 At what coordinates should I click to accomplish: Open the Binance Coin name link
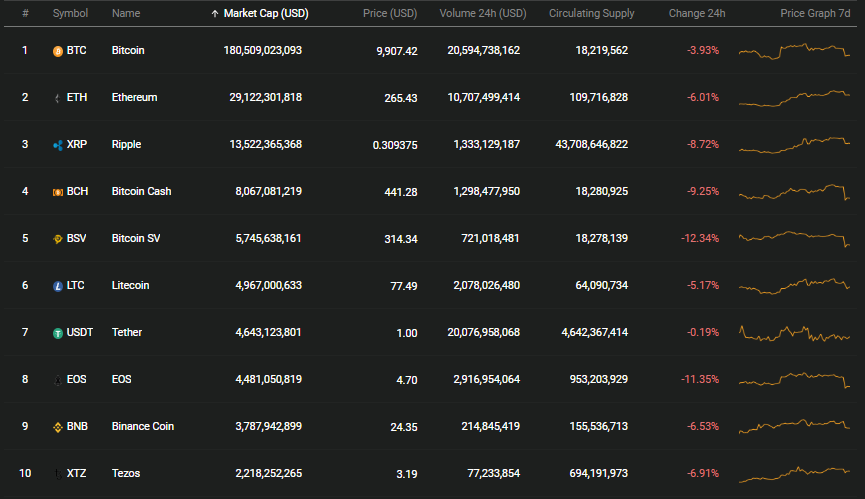tap(142, 426)
